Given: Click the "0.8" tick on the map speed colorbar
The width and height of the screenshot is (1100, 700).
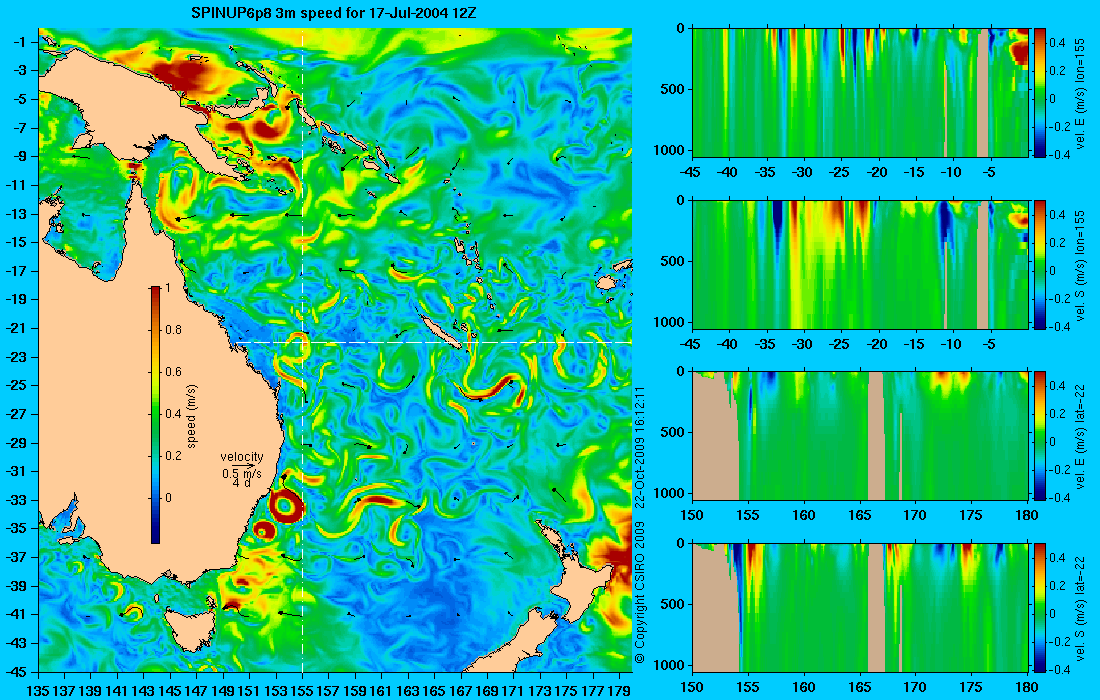Looking at the screenshot, I should click(x=173, y=330).
